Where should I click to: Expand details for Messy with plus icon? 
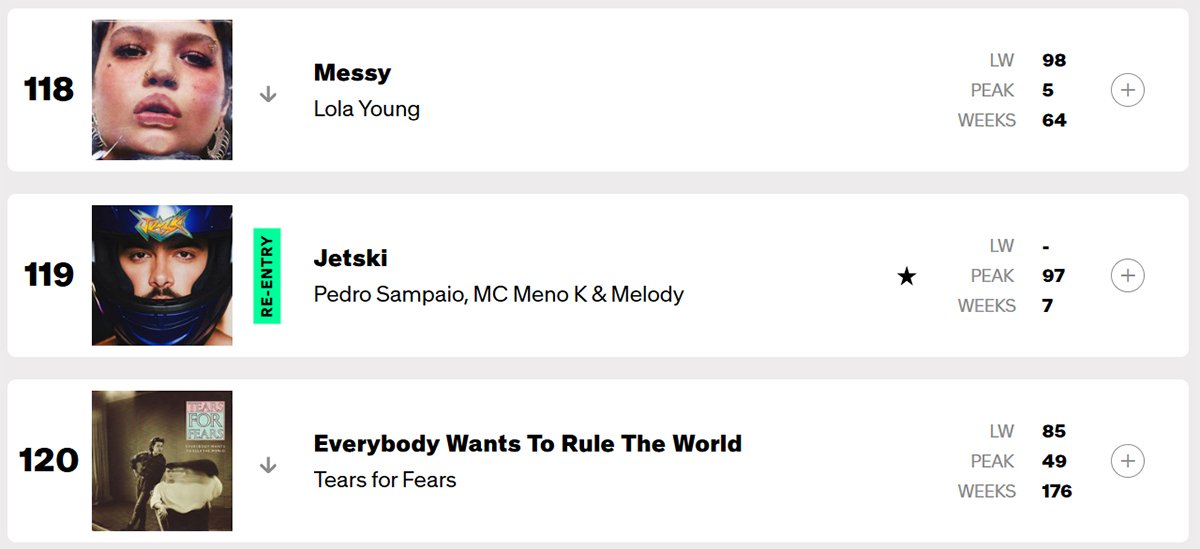(x=1127, y=90)
